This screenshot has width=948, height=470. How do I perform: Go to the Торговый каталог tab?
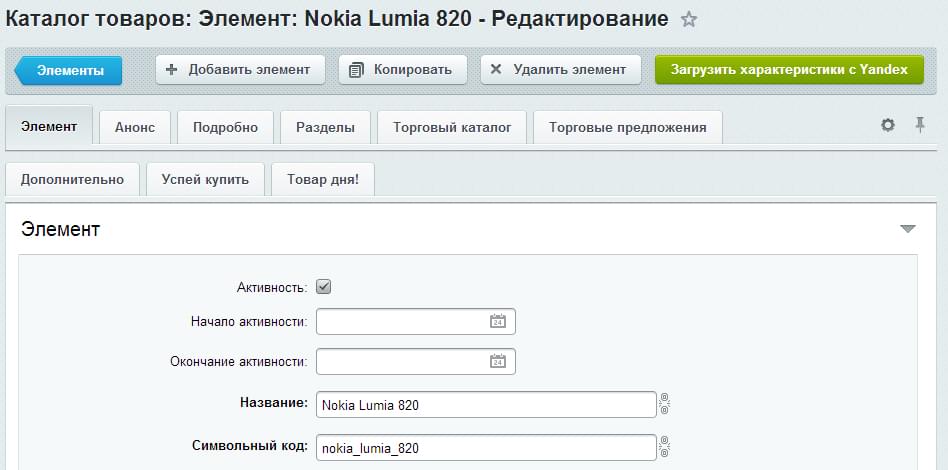point(452,127)
